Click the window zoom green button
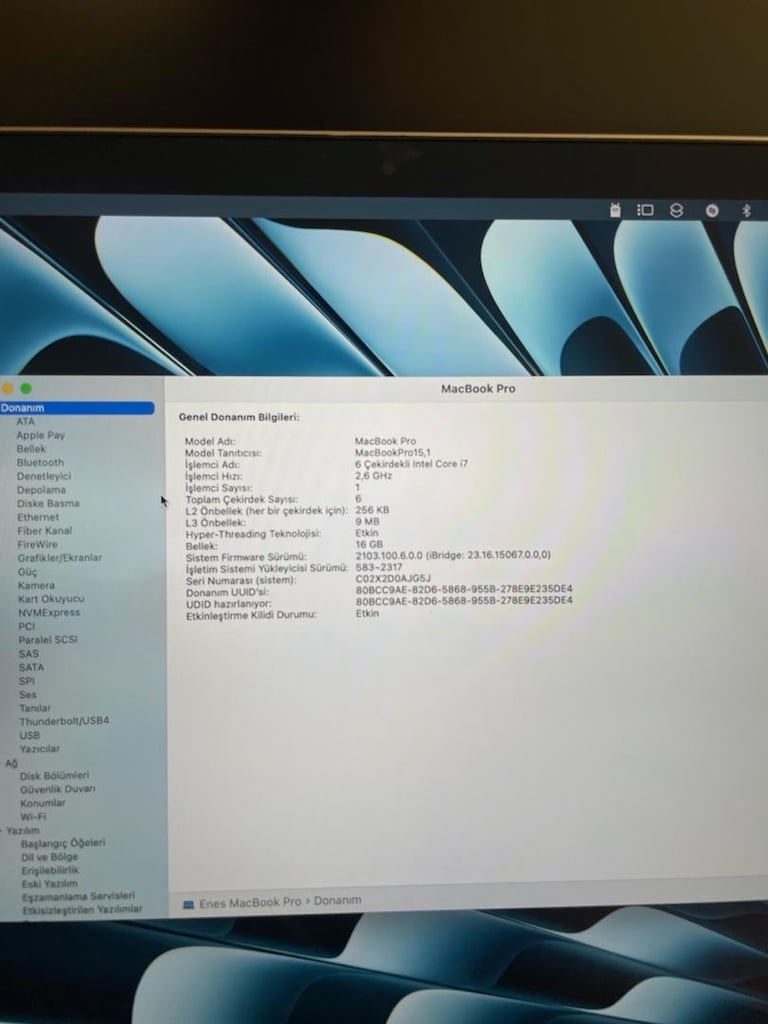The width and height of the screenshot is (768, 1024). pos(26,389)
